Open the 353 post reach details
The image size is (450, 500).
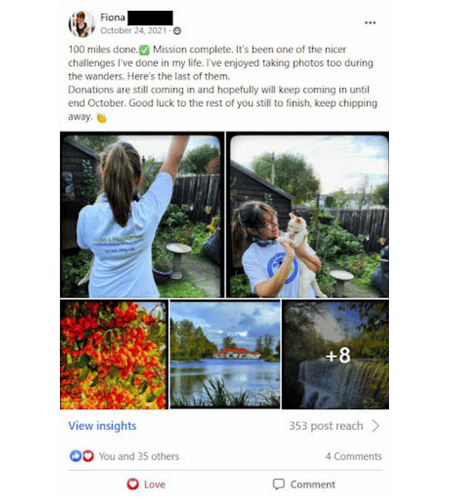tap(326, 426)
